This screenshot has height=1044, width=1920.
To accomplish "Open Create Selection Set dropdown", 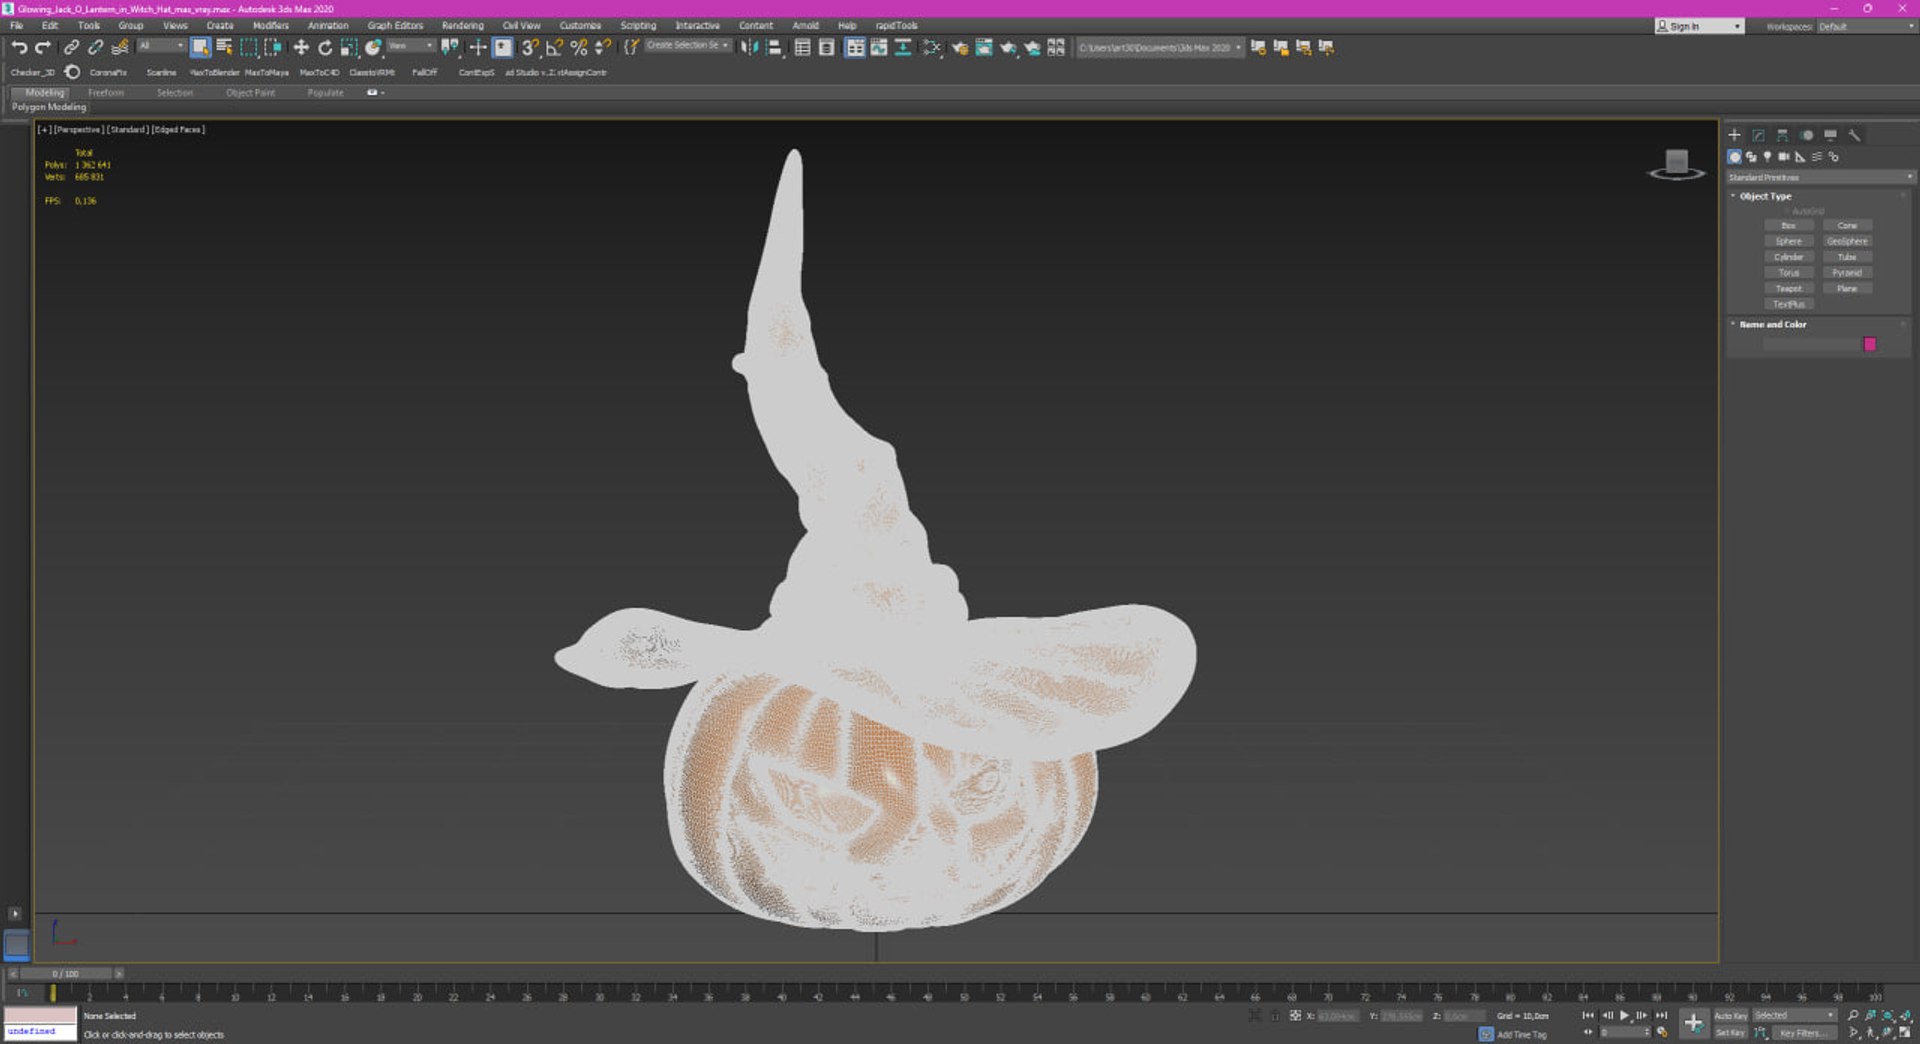I will pyautogui.click(x=688, y=46).
